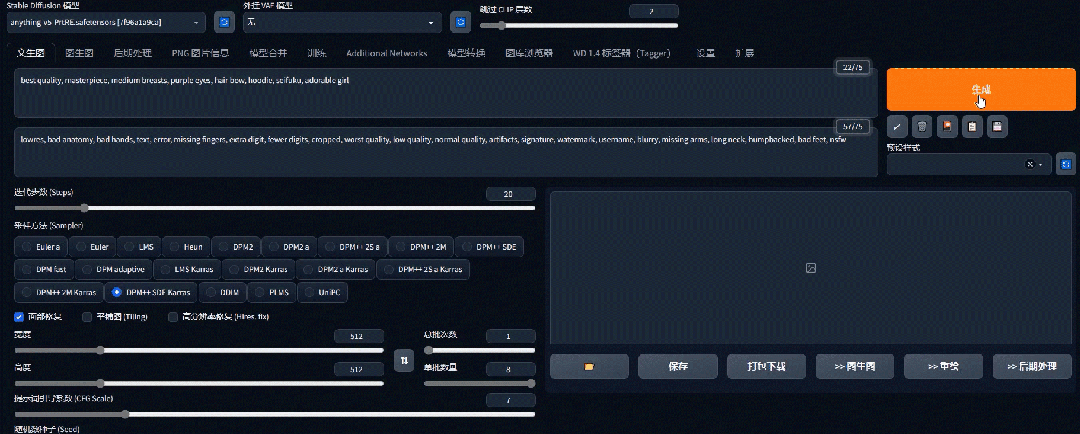
Task: Refresh the VAE model list
Action: pyautogui.click(x=460, y=22)
